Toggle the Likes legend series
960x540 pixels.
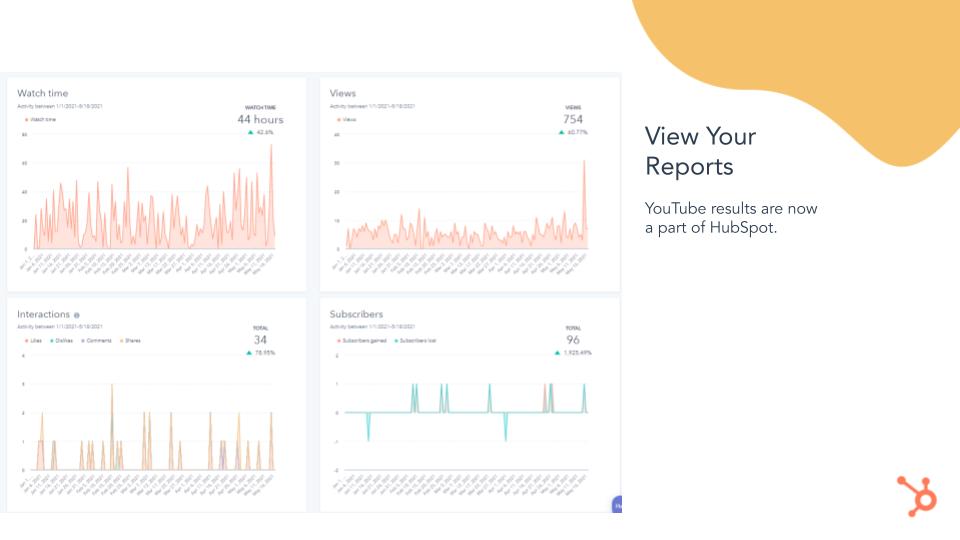coord(34,340)
